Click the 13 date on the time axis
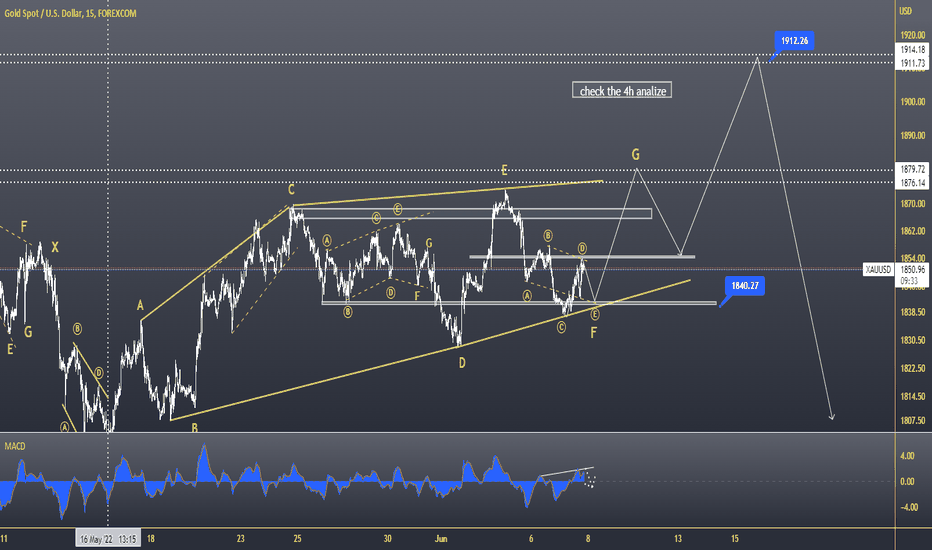Viewport: 932px width, 550px height. (x=678, y=539)
